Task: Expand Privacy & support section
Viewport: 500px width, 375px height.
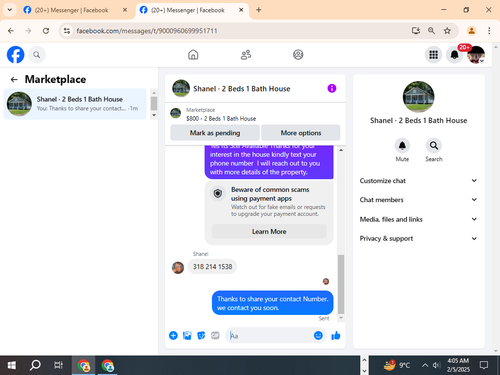Action: tap(418, 238)
